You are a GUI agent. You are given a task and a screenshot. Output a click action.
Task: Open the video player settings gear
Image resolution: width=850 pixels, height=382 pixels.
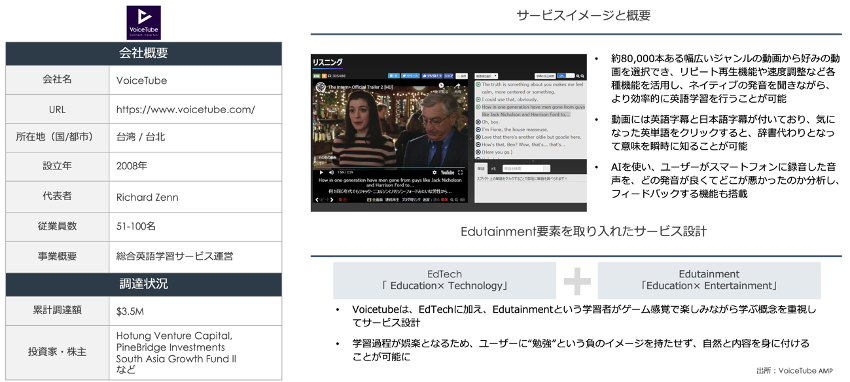point(434,172)
